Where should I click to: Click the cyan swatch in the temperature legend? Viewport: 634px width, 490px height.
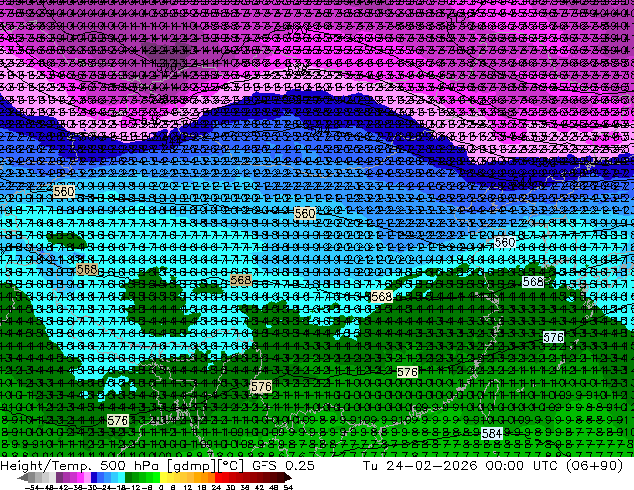click(121, 478)
